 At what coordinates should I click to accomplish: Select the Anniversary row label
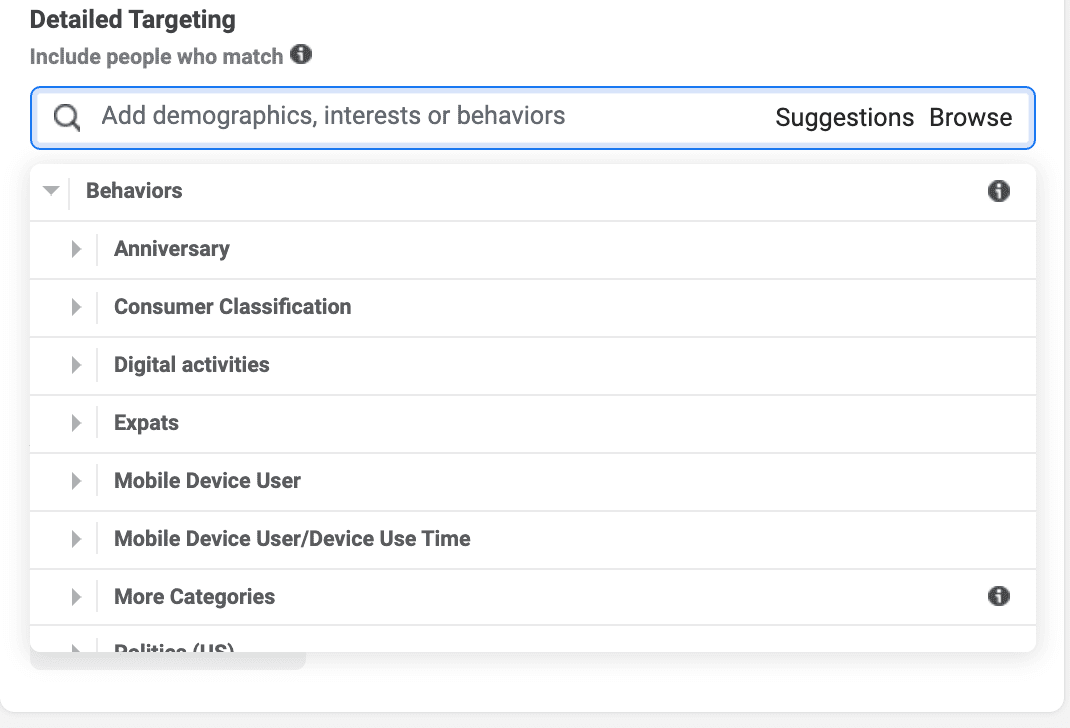tap(171, 249)
